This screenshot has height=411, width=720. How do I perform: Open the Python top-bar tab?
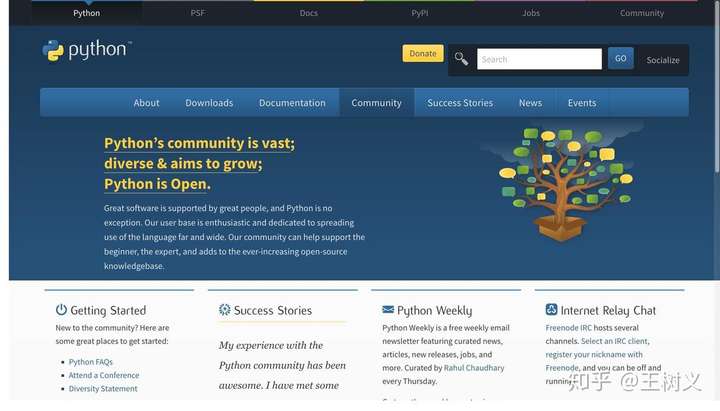tap(86, 13)
